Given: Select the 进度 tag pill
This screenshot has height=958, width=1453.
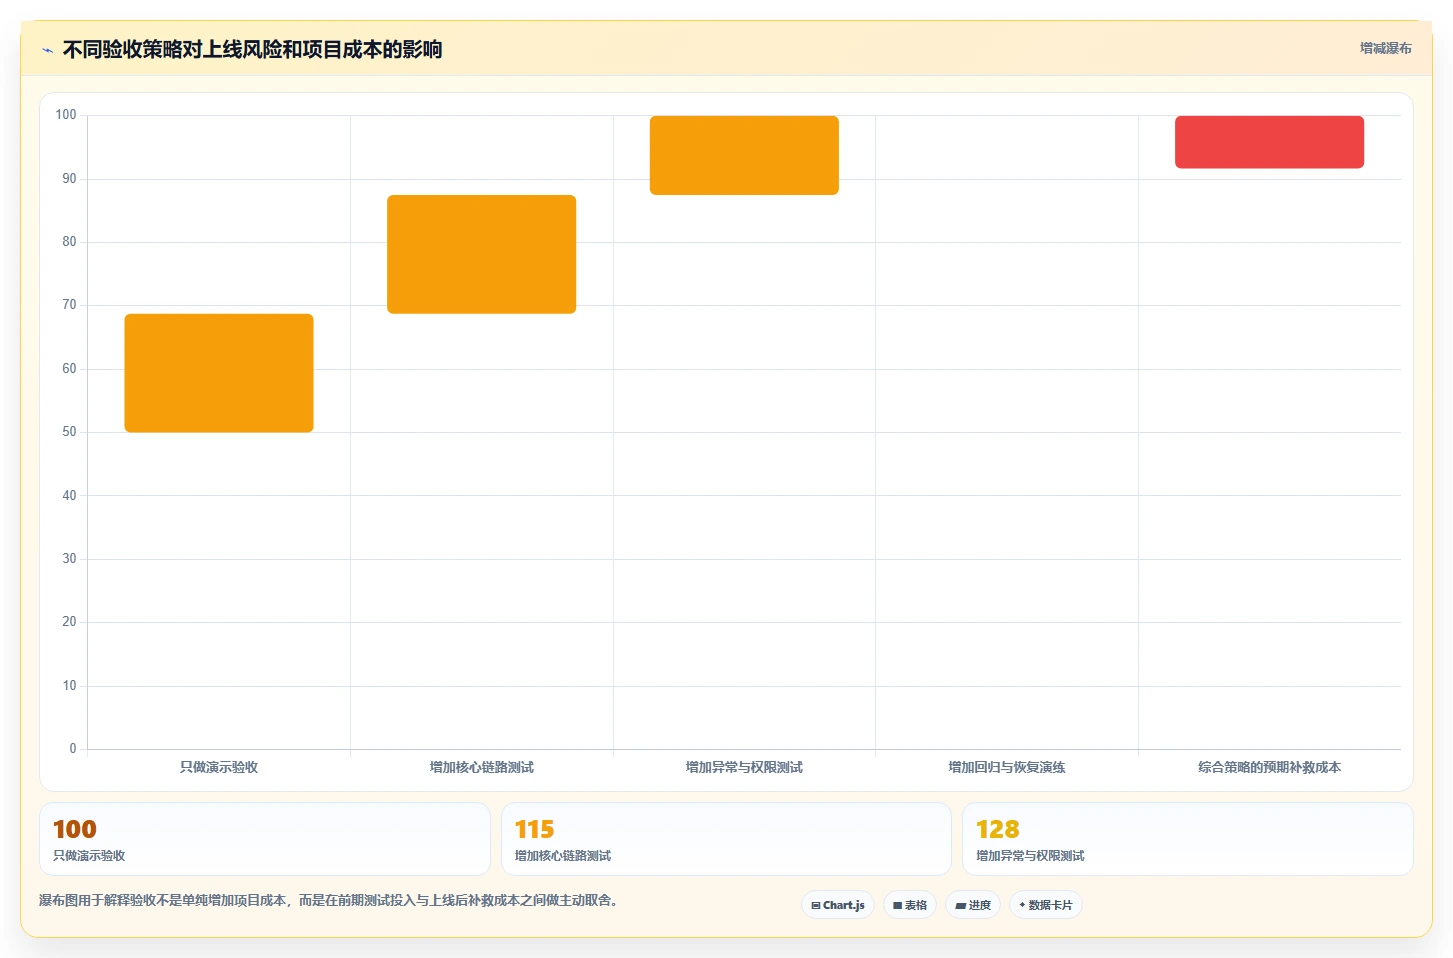Looking at the screenshot, I should pyautogui.click(x=973, y=905).
